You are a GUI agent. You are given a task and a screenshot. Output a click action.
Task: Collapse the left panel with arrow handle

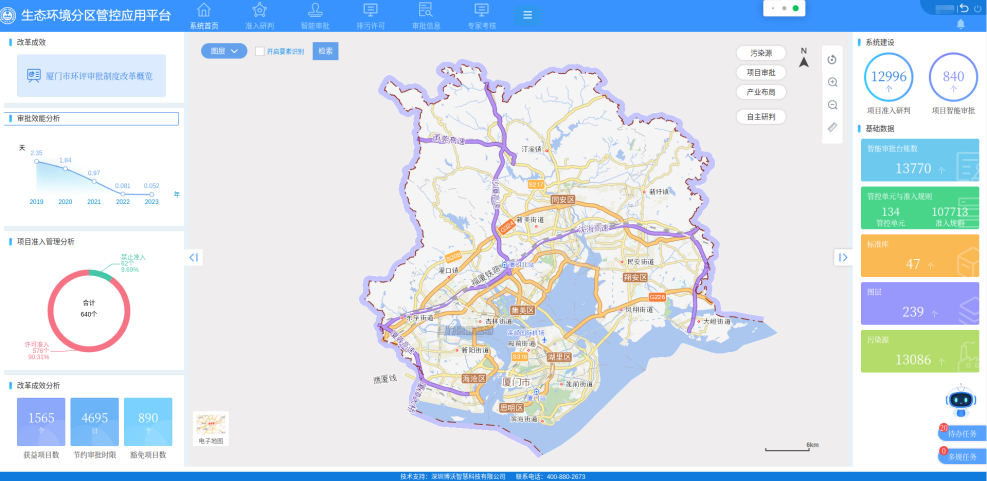(x=194, y=258)
